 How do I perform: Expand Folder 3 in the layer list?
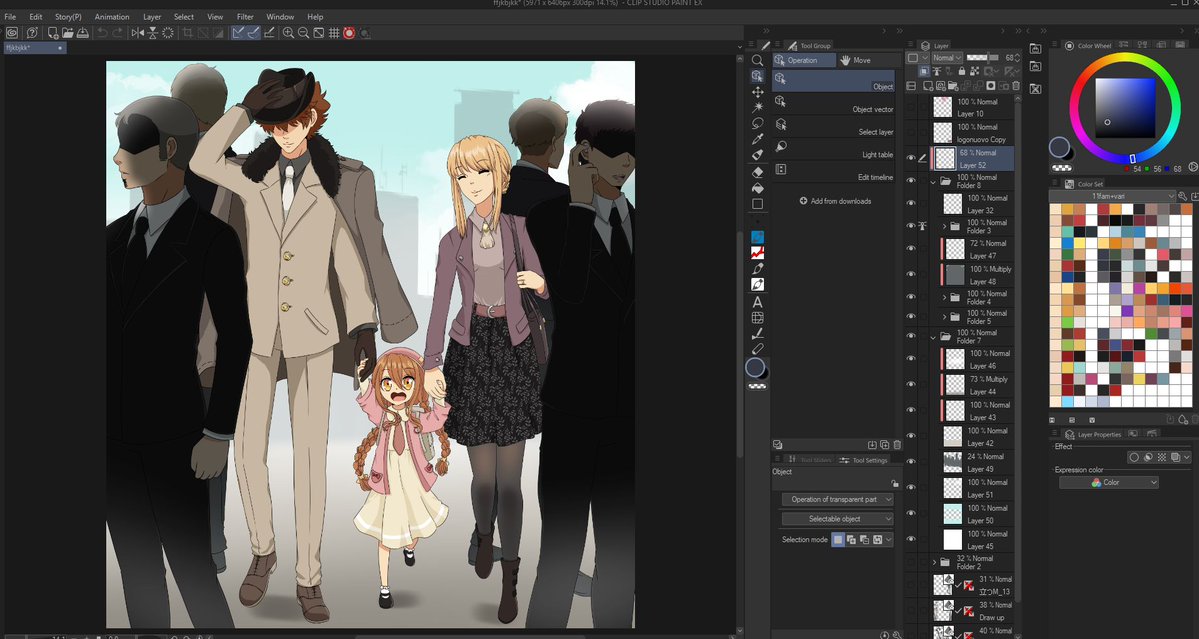coord(944,226)
